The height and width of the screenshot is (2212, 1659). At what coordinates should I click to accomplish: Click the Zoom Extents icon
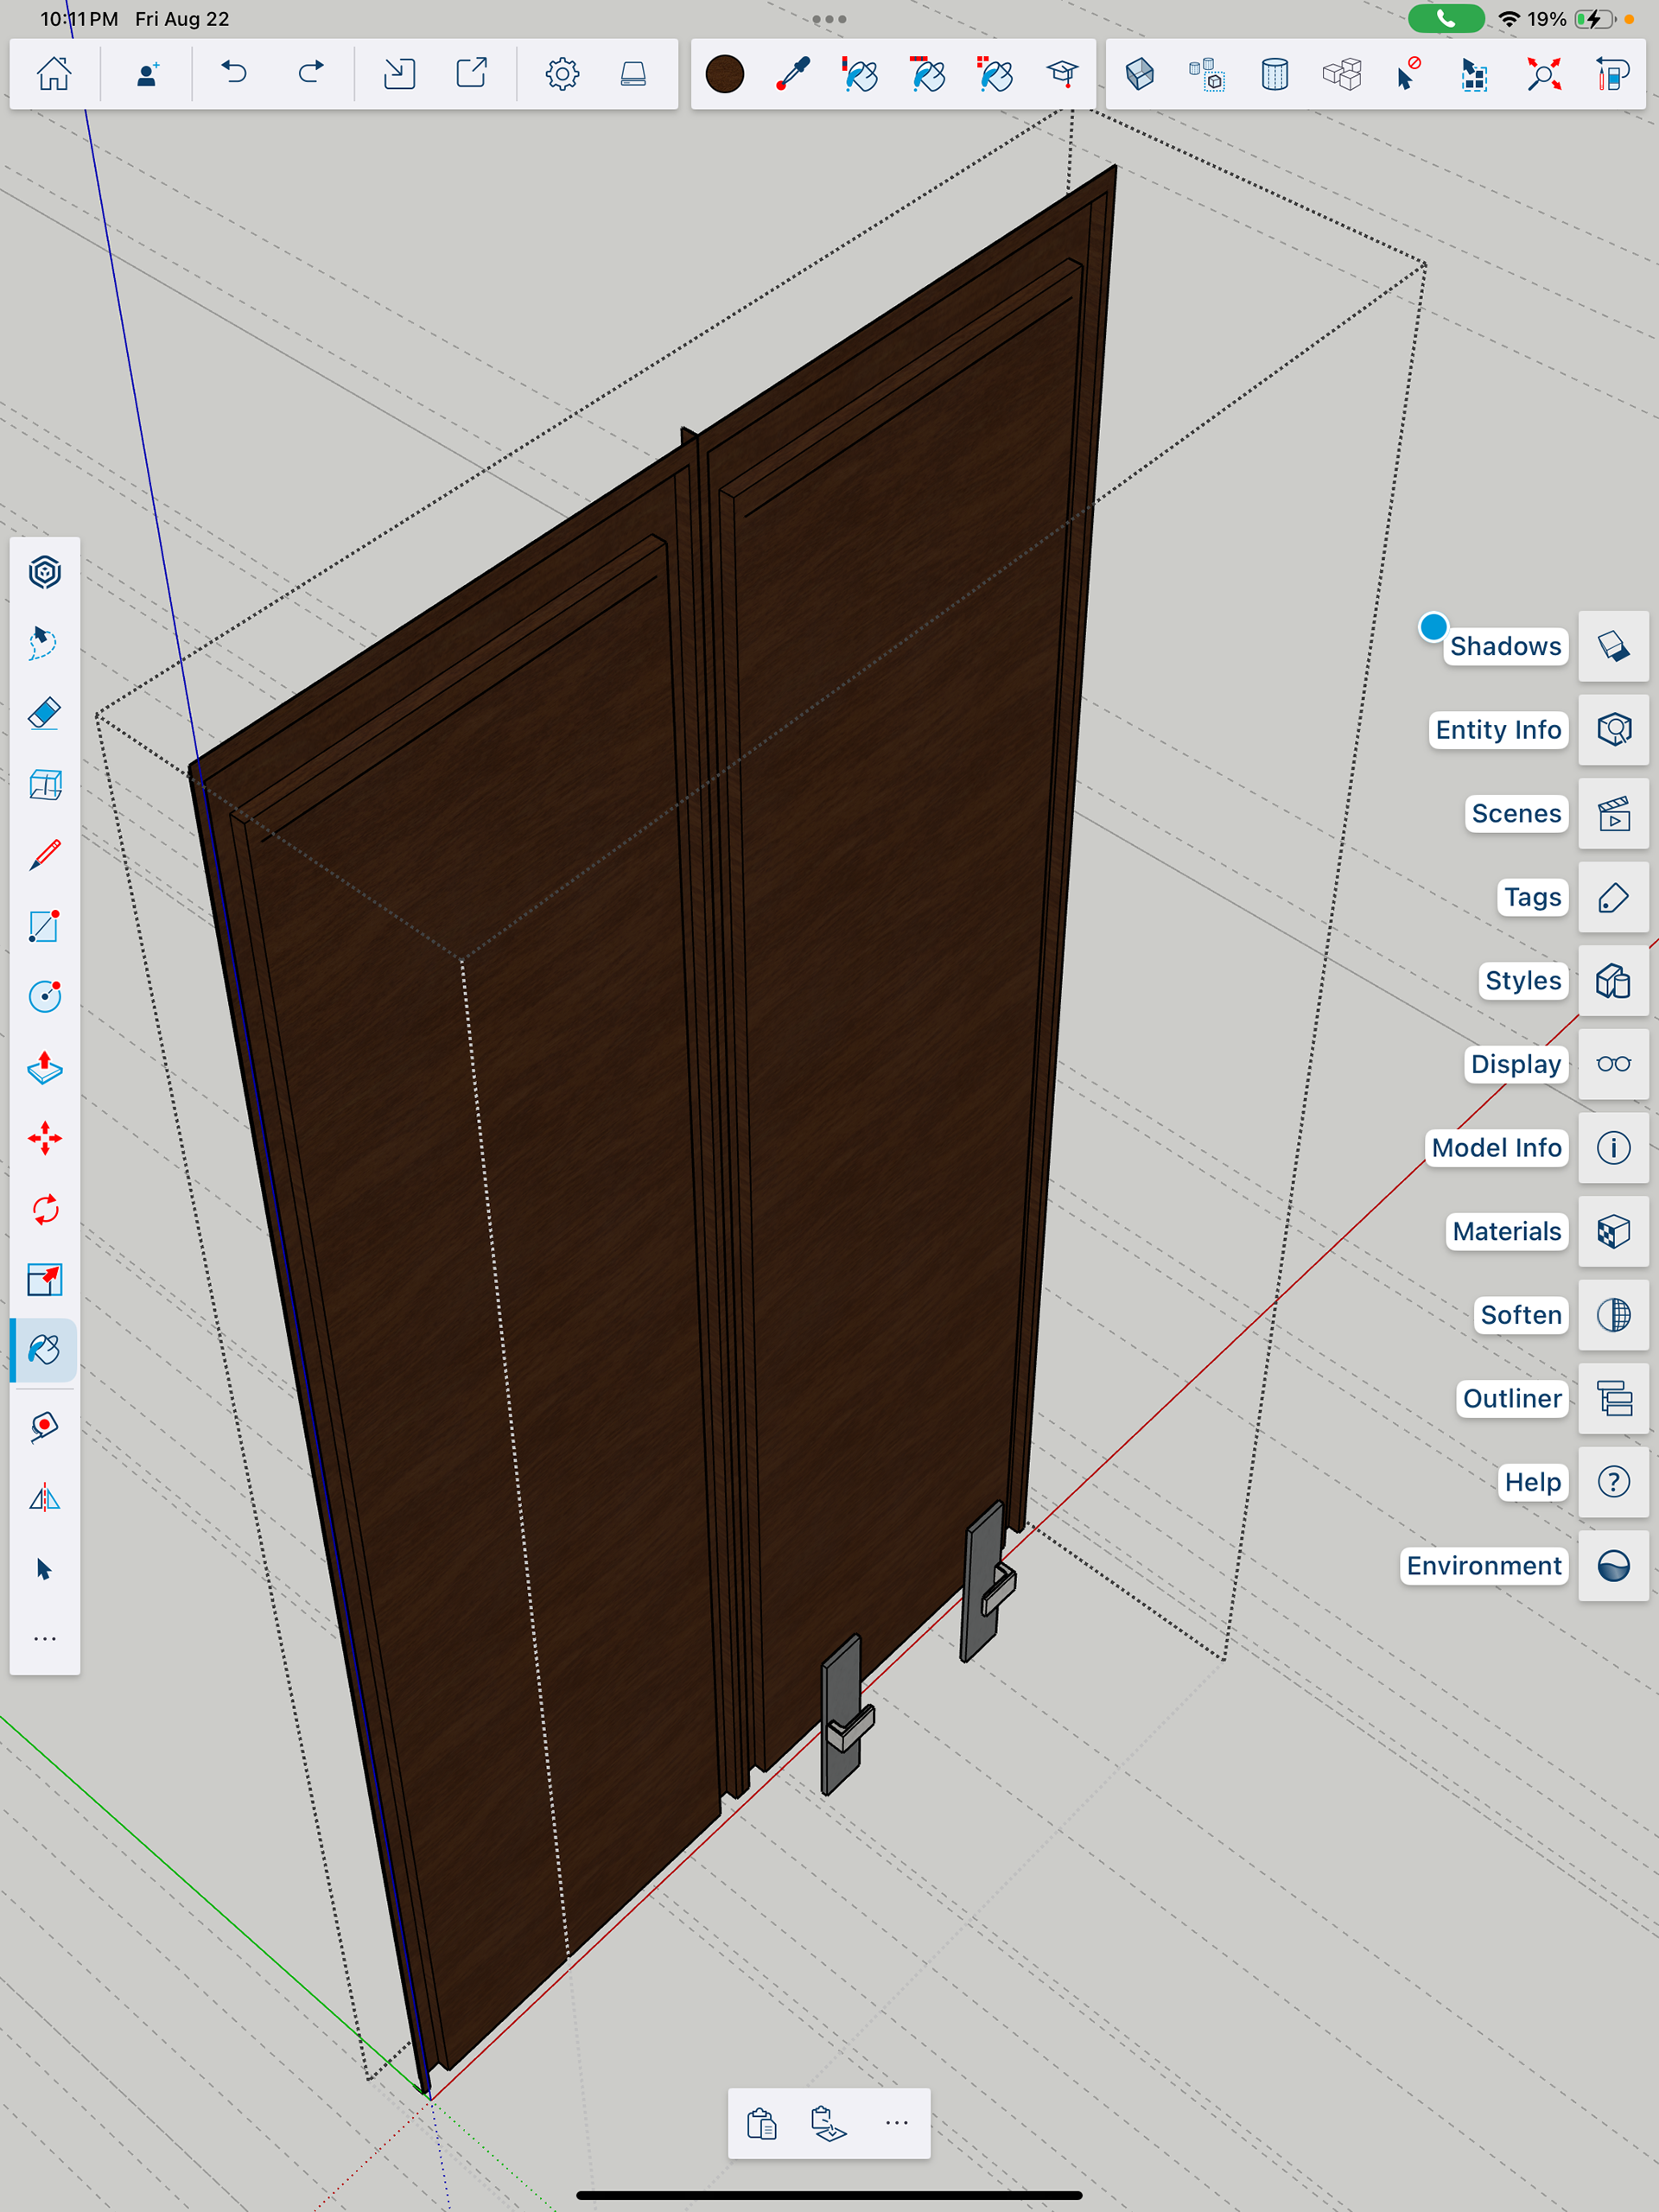click(1544, 74)
